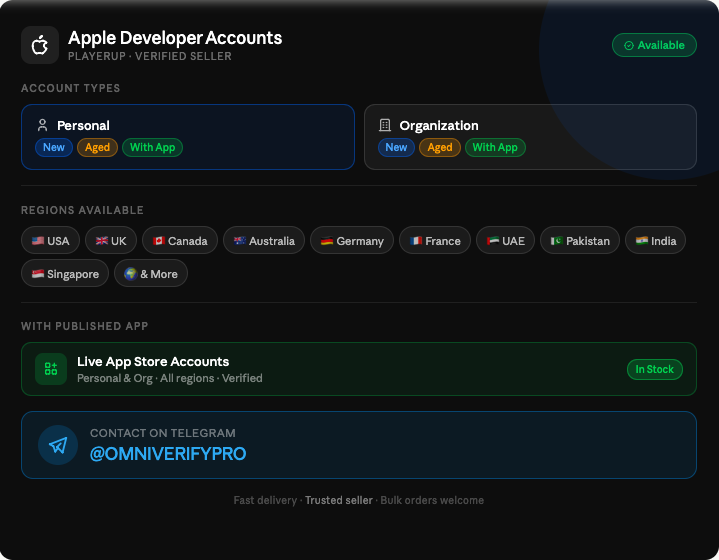Click the Personal person icon
This screenshot has width=719, height=560.
(x=43, y=125)
